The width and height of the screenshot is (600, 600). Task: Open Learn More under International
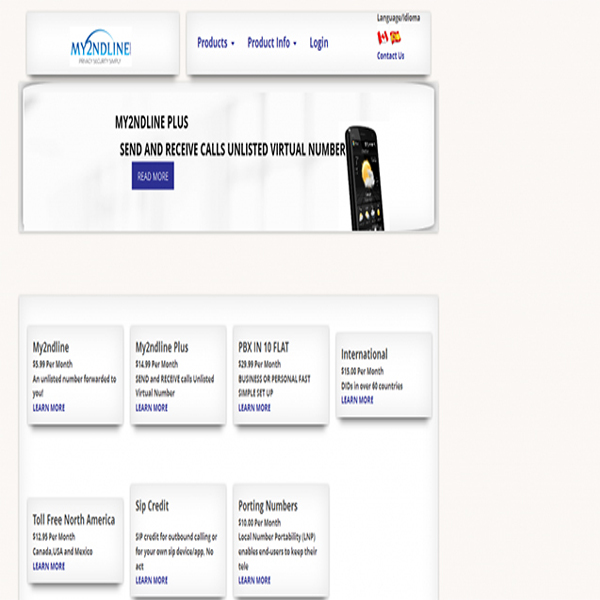click(357, 400)
